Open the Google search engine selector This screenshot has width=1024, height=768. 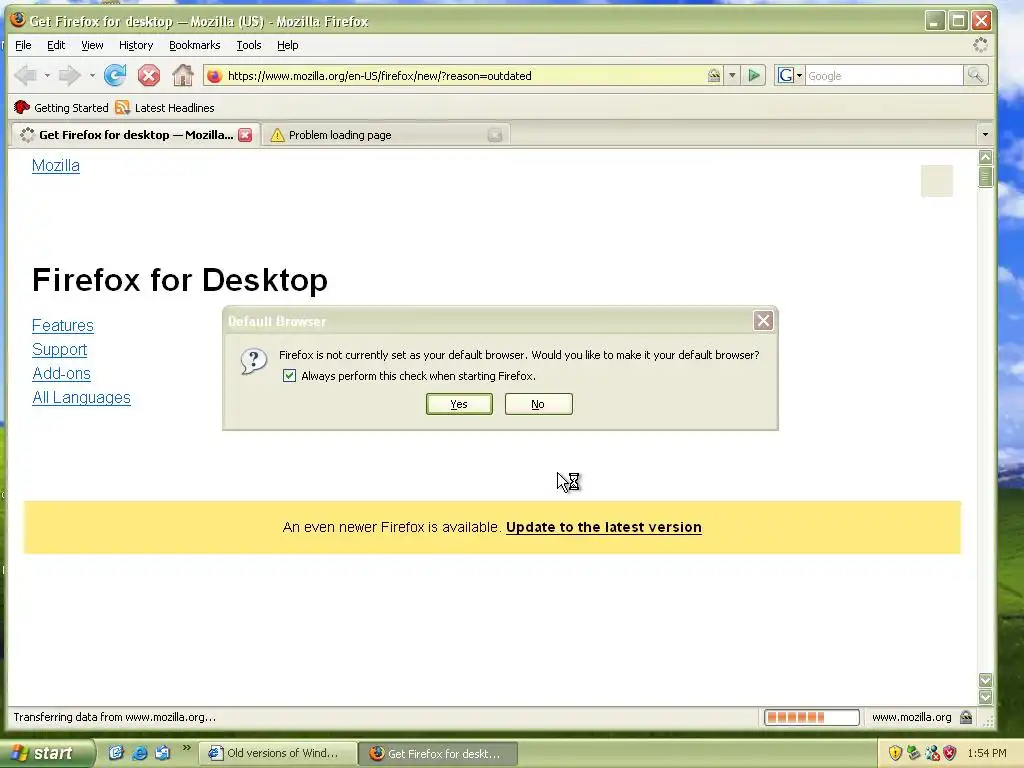pyautogui.click(x=790, y=76)
